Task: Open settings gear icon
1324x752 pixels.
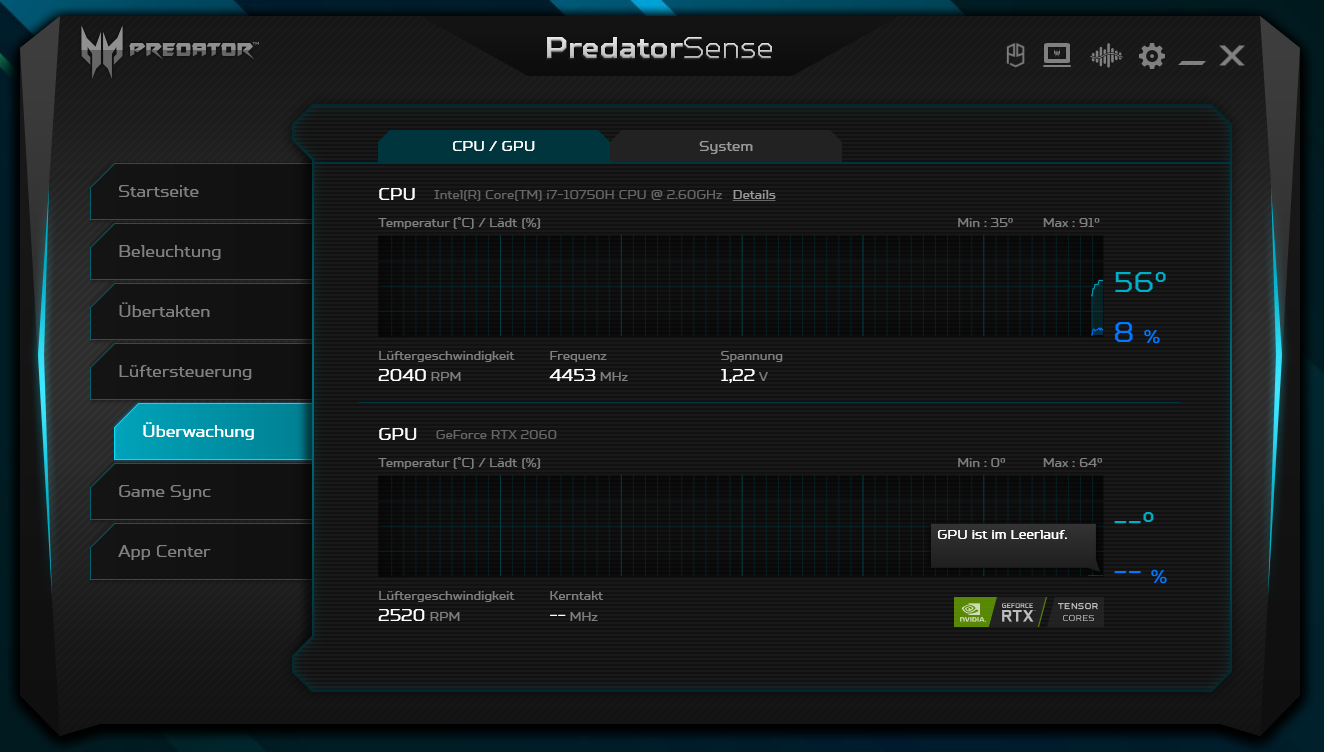Action: point(1152,56)
